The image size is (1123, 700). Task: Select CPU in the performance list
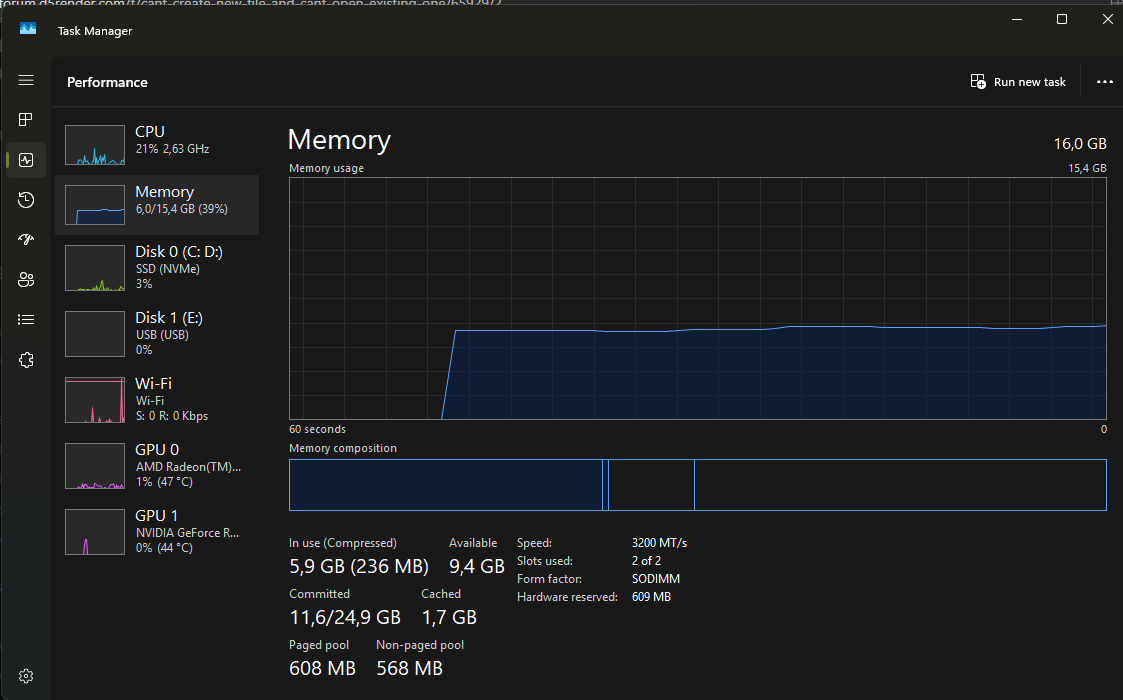tap(157, 145)
